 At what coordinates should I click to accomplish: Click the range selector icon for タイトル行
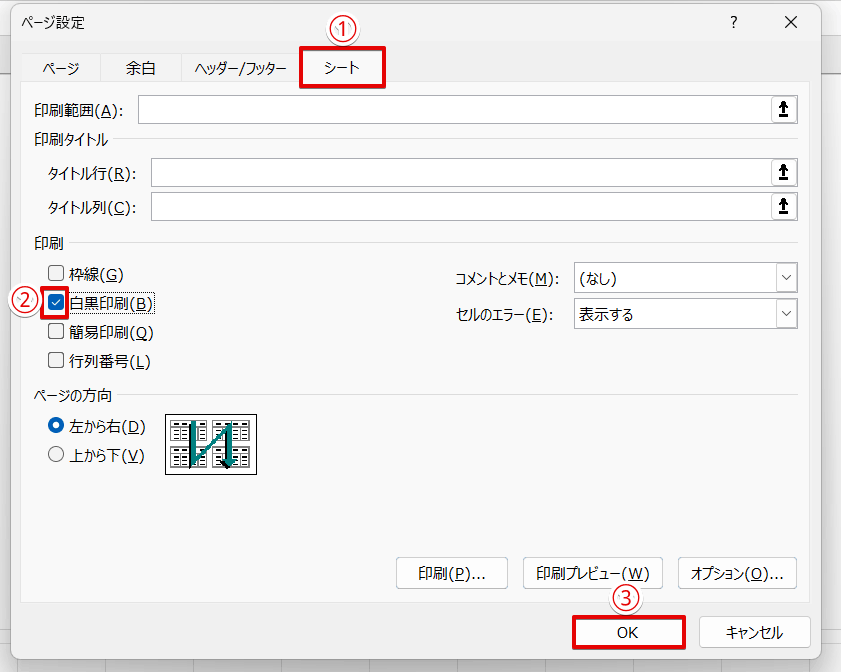[786, 172]
